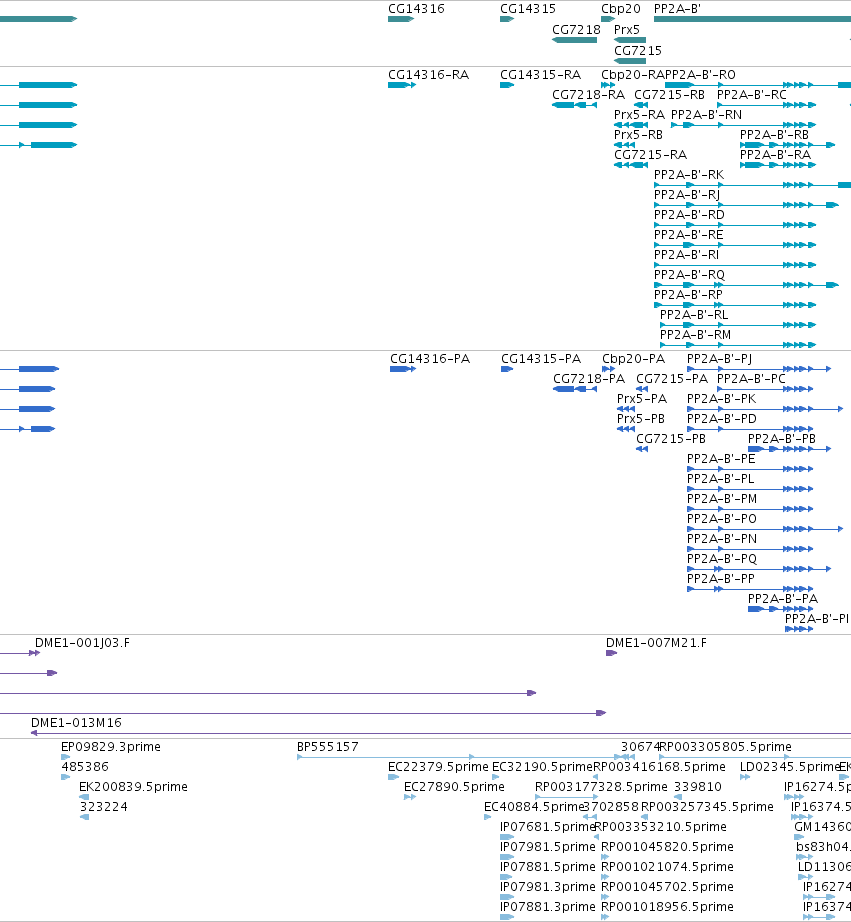The width and height of the screenshot is (851, 922).
Task: Click the CG14315 gene label
Action: click(x=528, y=9)
